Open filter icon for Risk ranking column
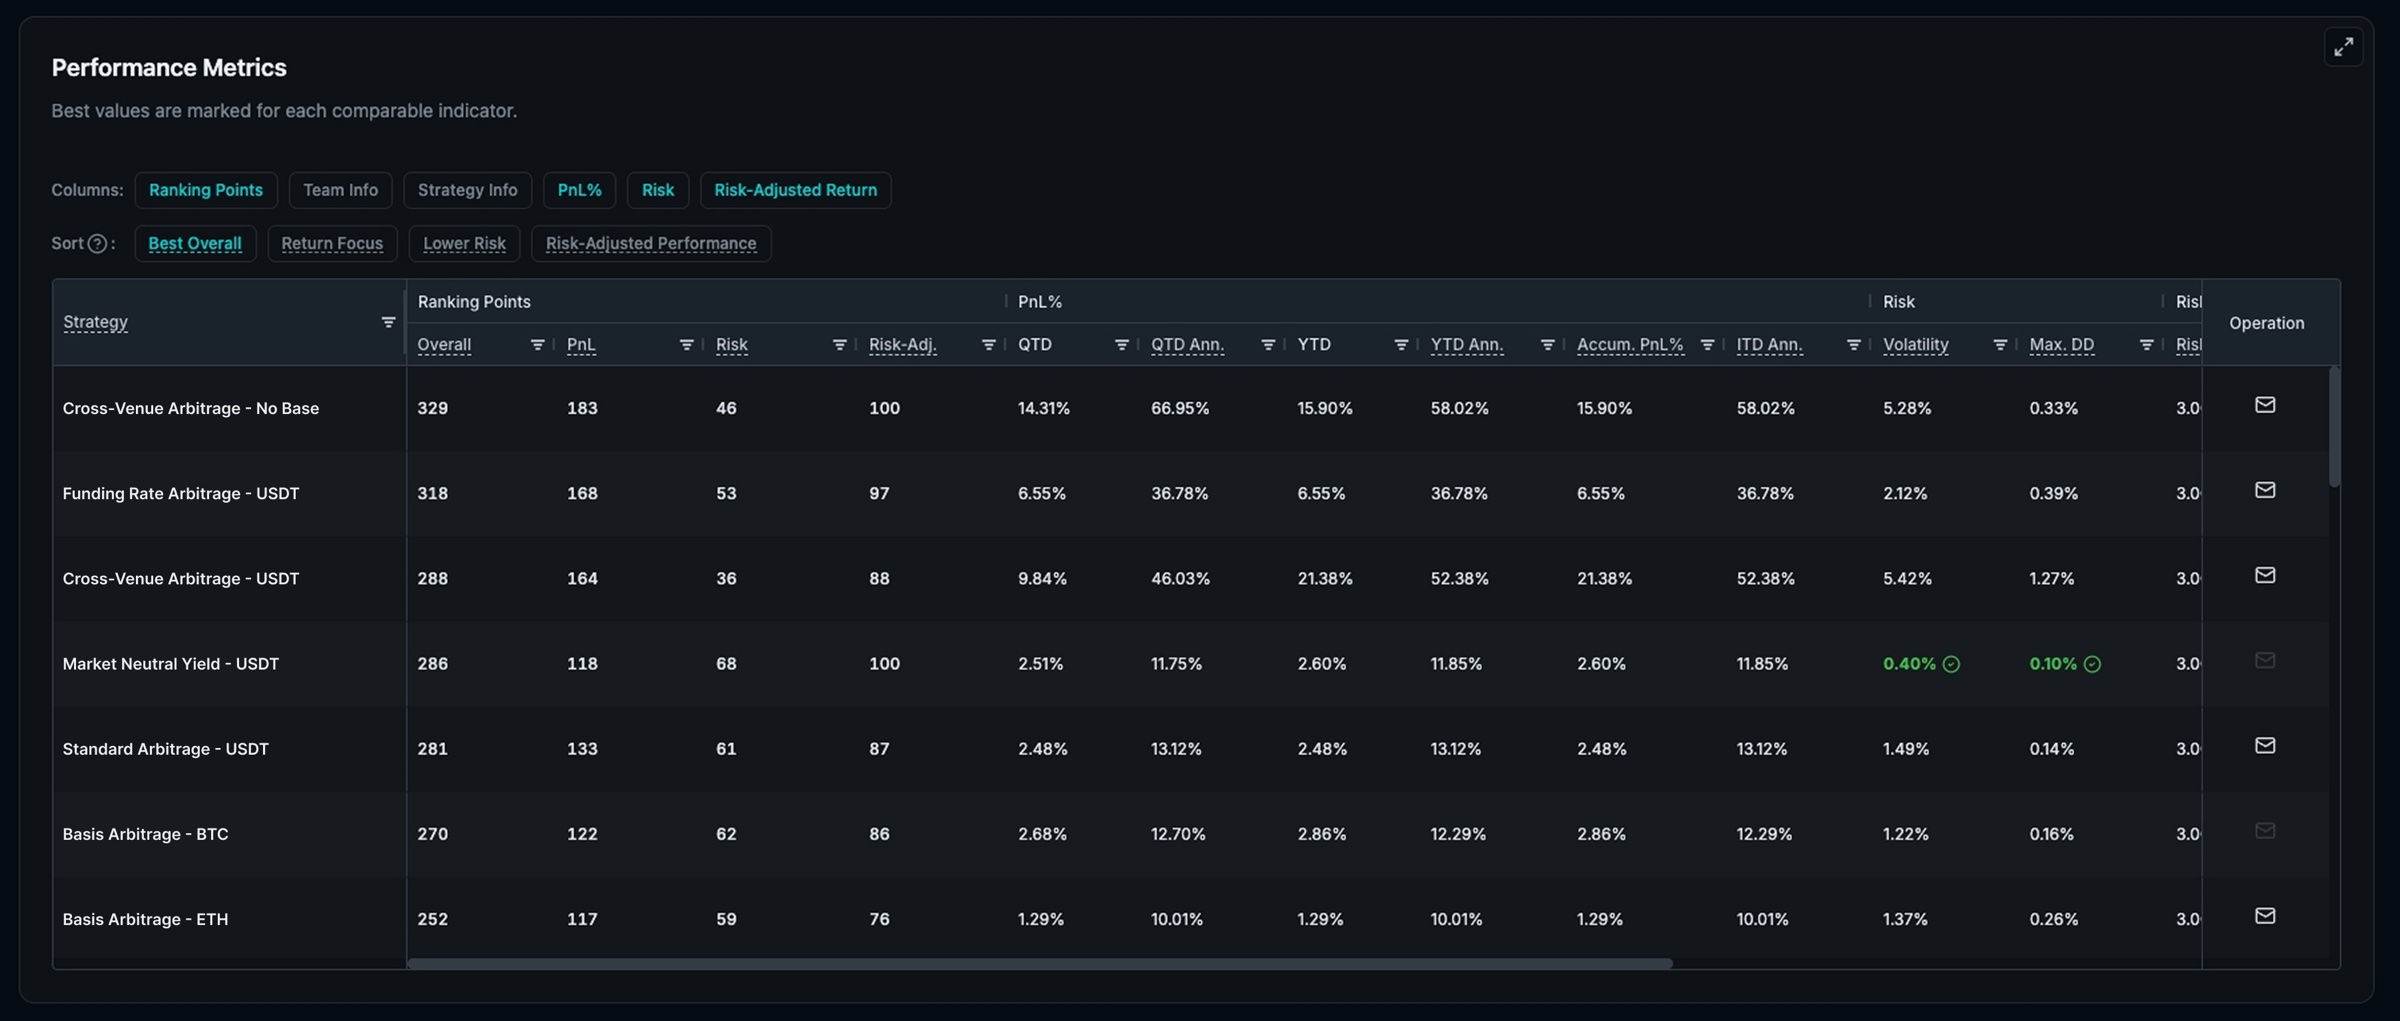 [839, 344]
